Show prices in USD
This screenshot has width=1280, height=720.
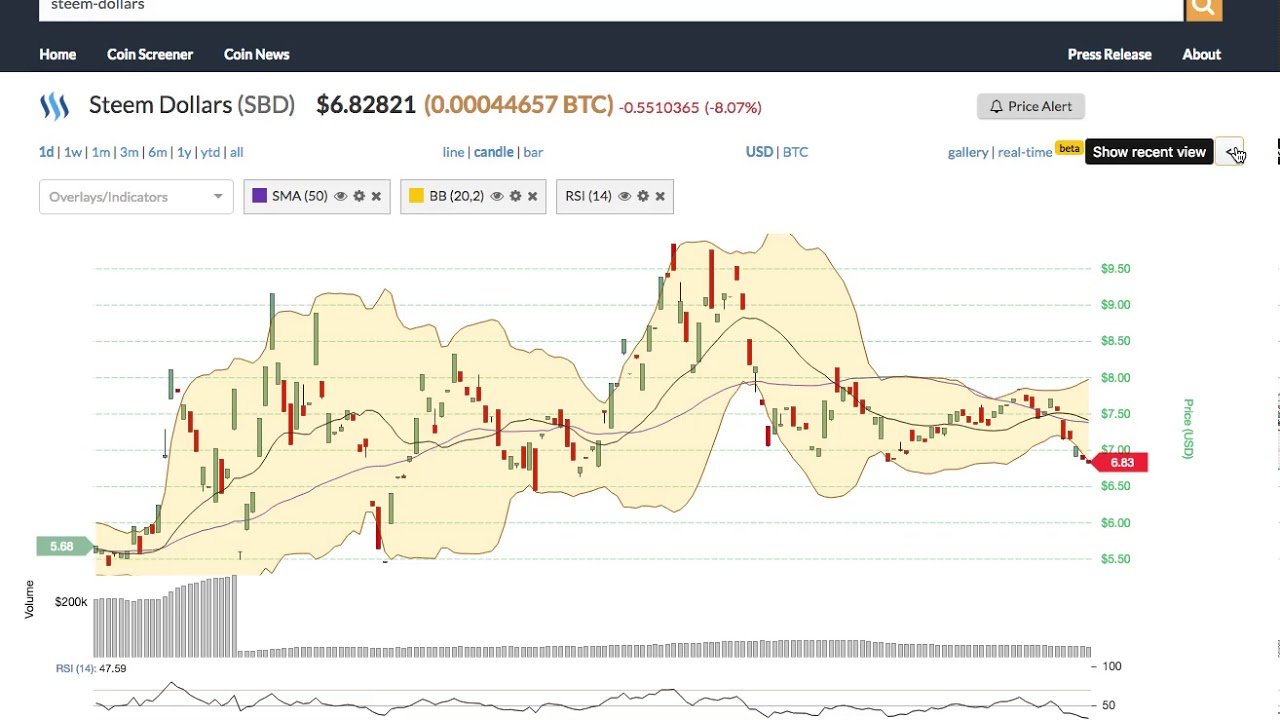click(759, 152)
